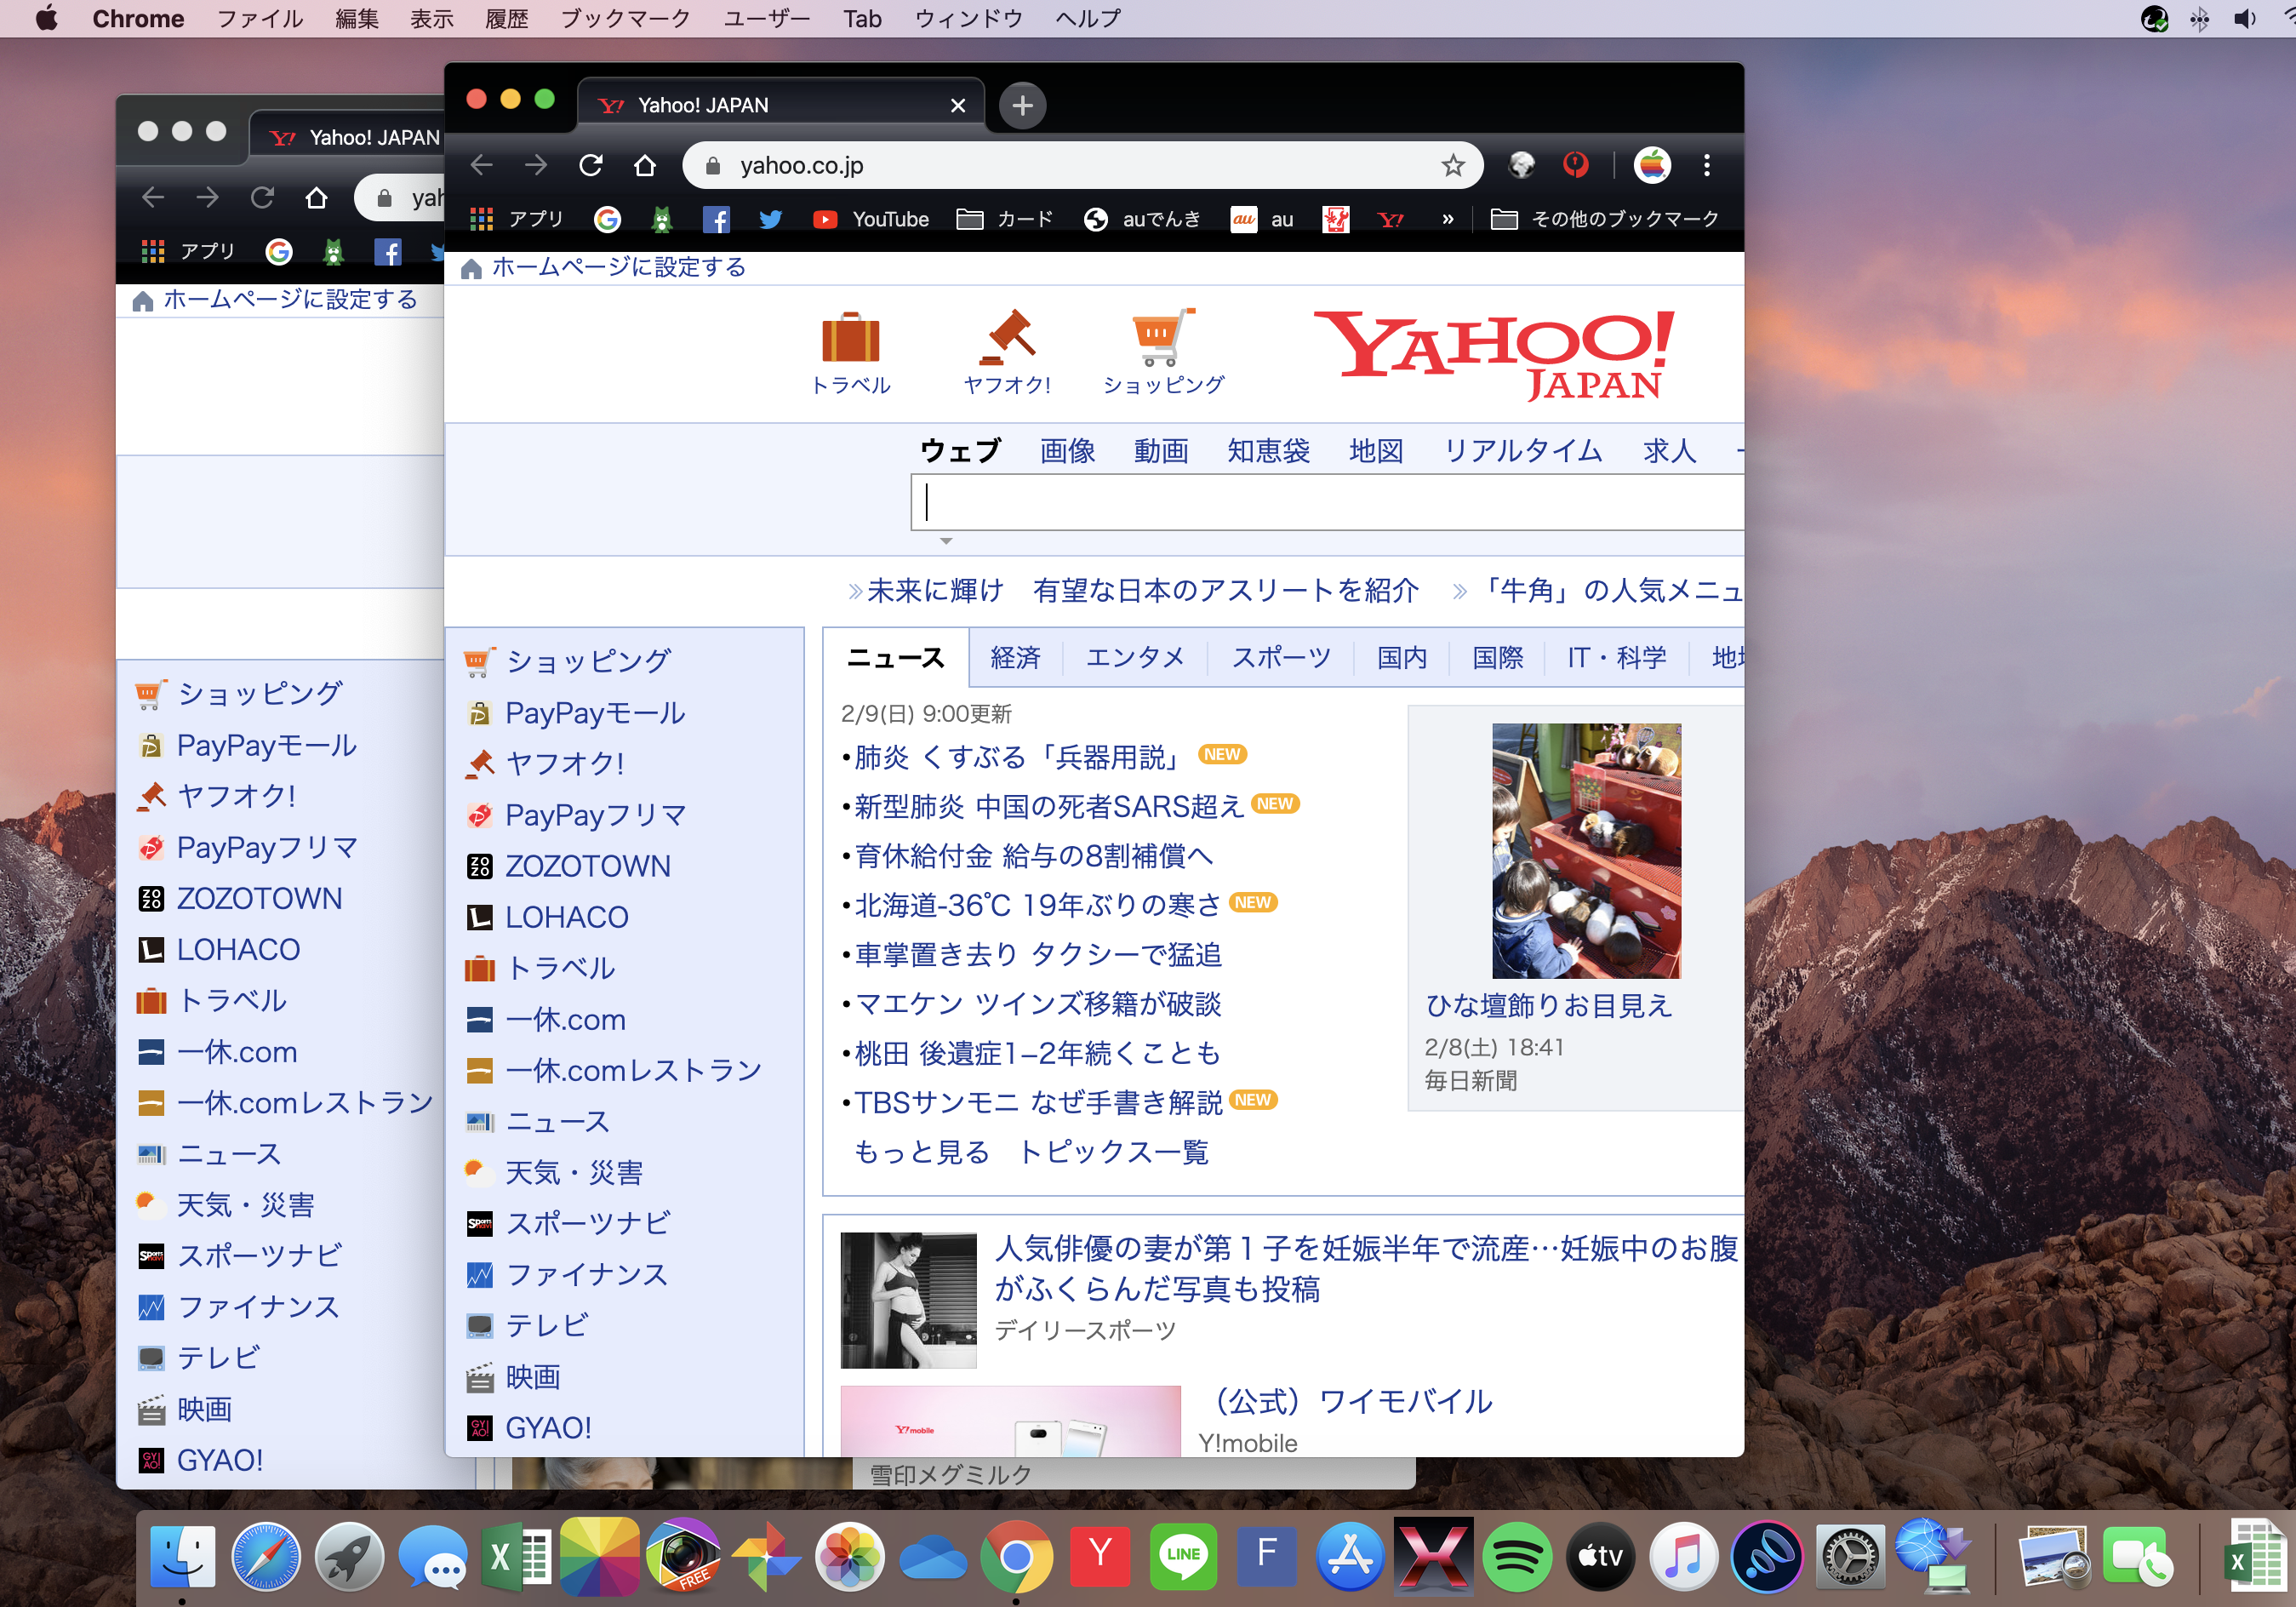This screenshot has height=1607, width=2296.
Task: Expand the small arrow below the search box
Action: 945,540
